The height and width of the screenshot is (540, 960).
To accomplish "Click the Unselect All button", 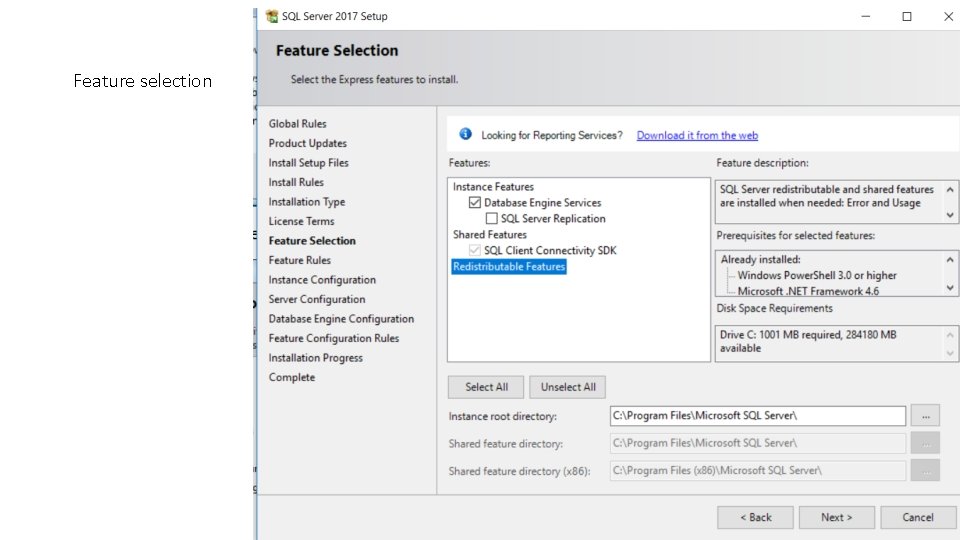I will tap(568, 387).
